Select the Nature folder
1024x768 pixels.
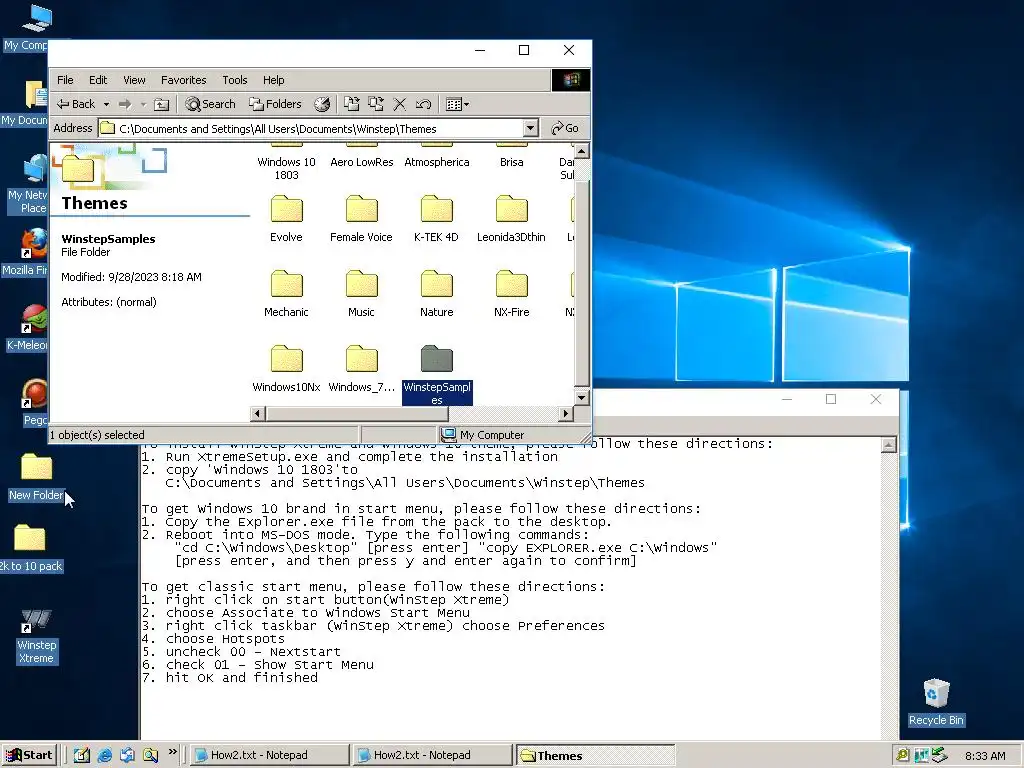click(436, 295)
